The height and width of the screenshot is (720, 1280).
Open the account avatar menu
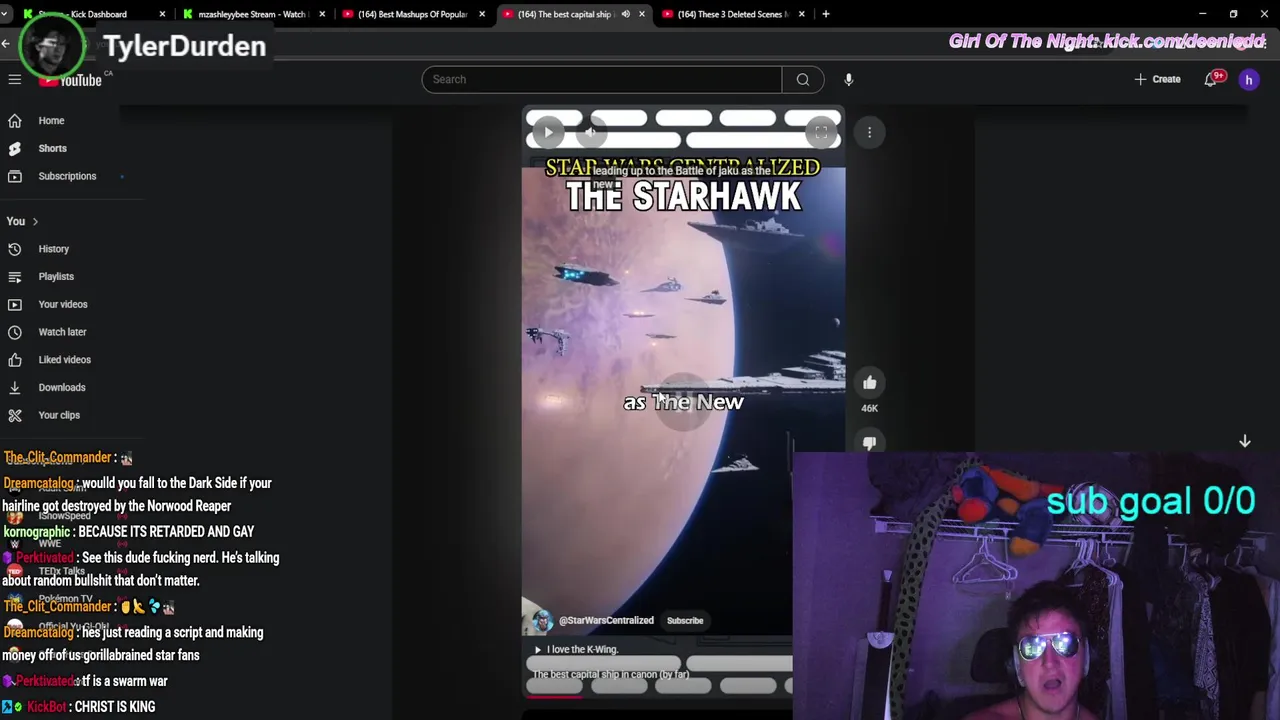pos(1249,79)
